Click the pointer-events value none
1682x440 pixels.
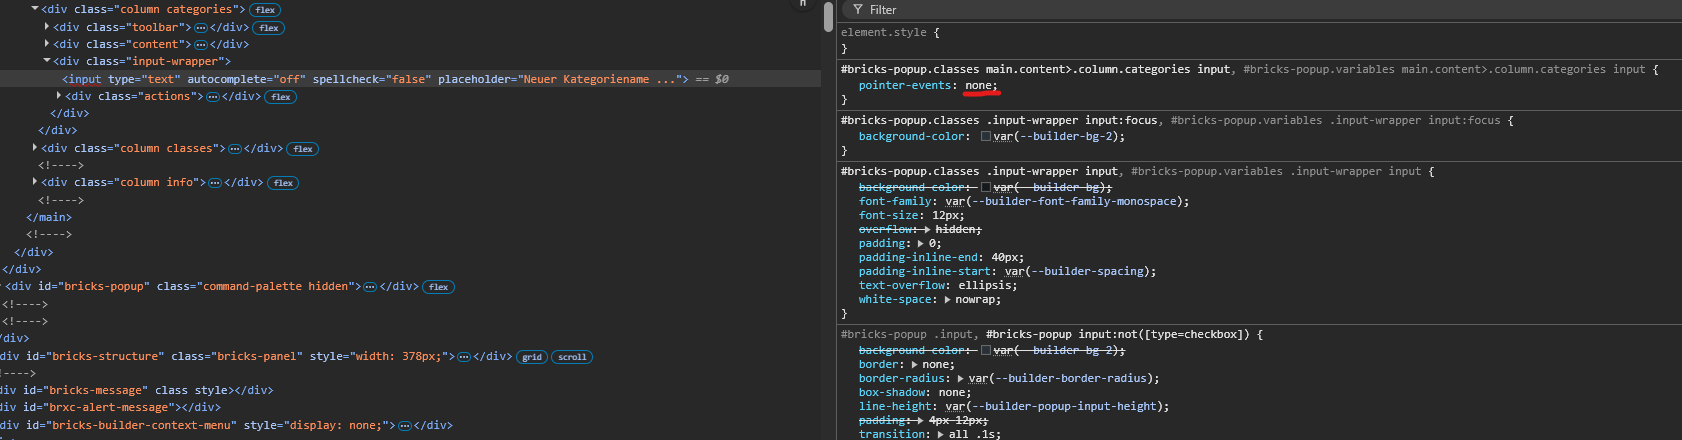(x=979, y=85)
